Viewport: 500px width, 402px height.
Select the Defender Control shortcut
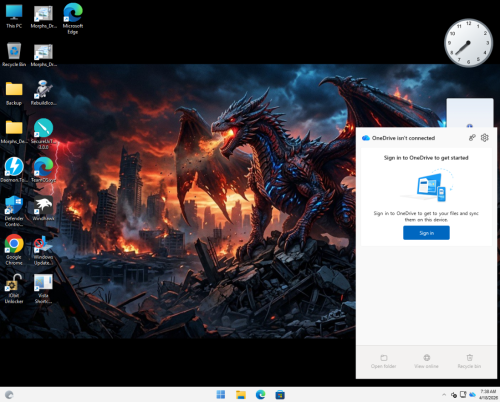(x=14, y=211)
